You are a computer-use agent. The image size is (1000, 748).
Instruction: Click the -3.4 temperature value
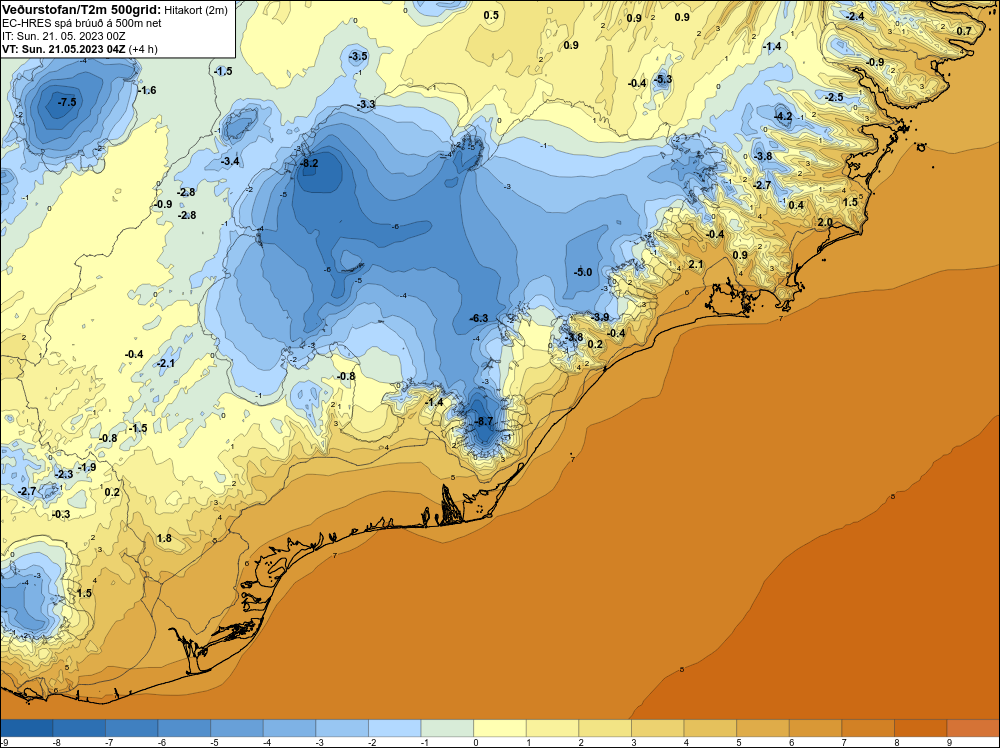click(x=230, y=161)
